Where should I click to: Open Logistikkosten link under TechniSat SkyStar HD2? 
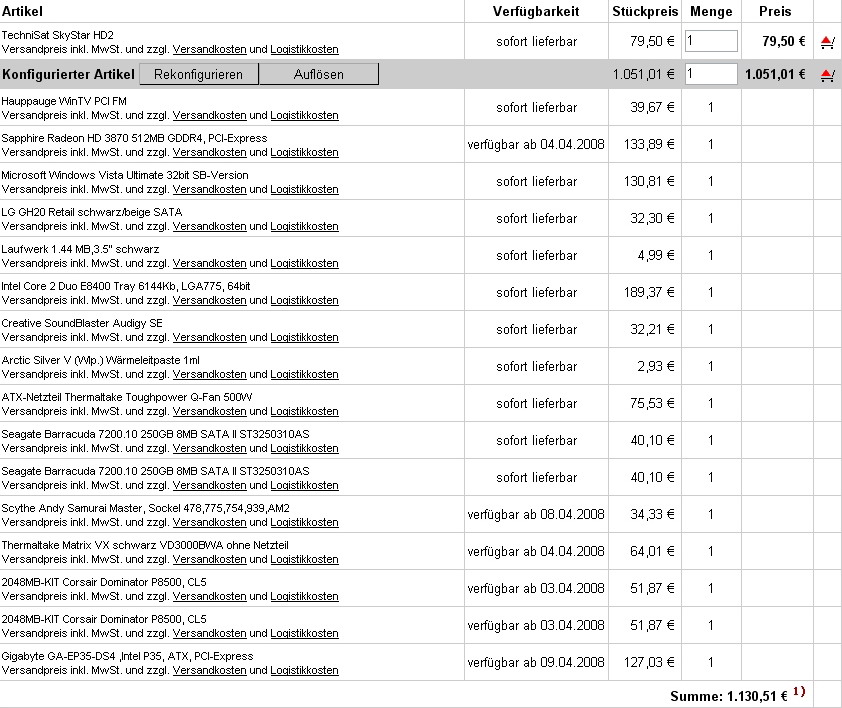point(304,49)
